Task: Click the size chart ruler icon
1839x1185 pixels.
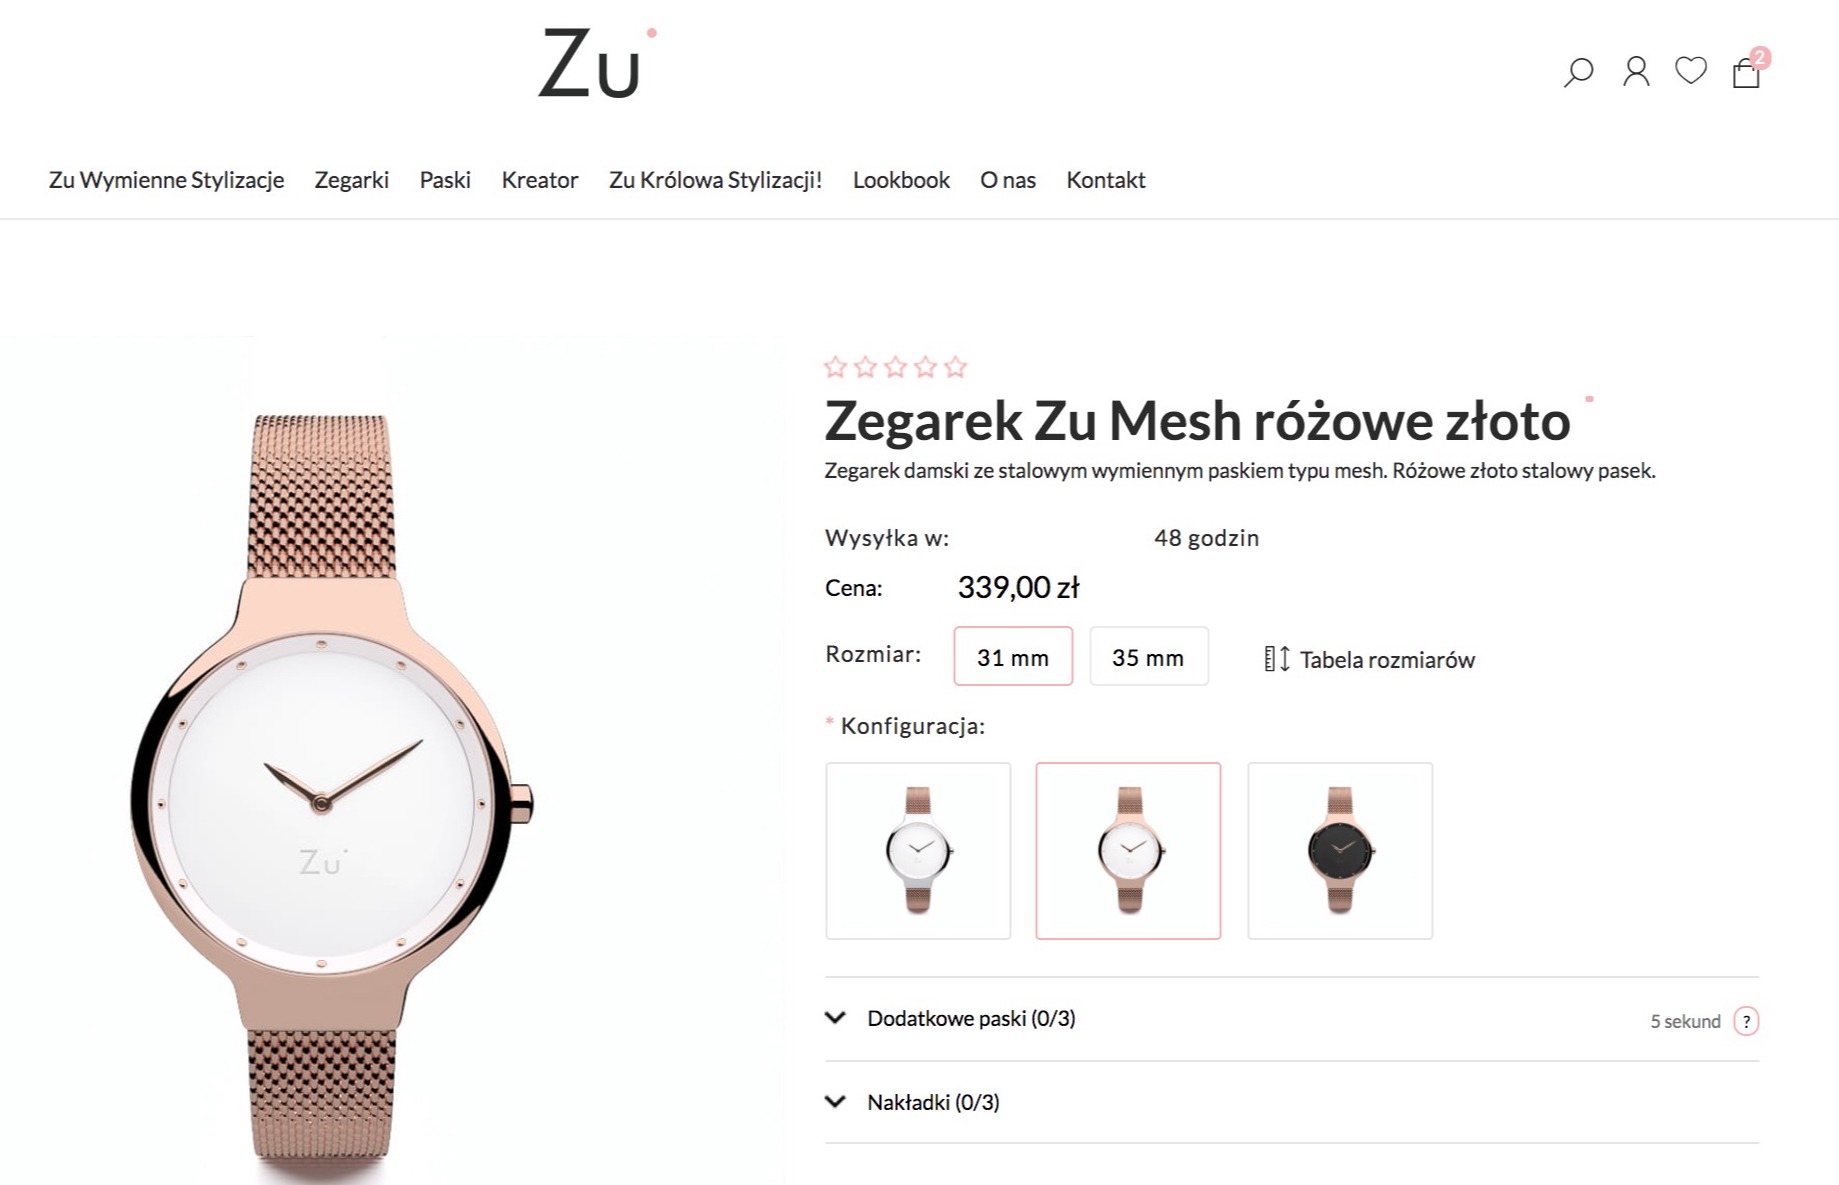Action: click(1277, 659)
